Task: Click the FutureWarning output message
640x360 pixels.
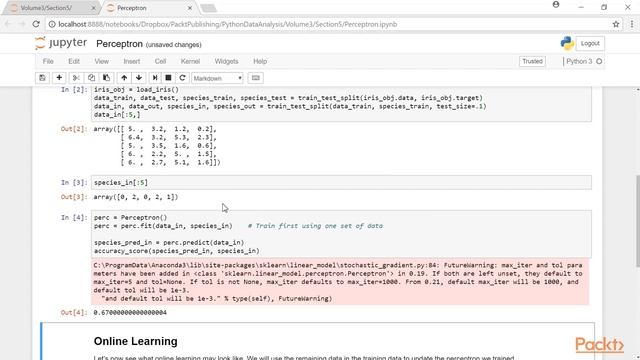Action: point(340,282)
